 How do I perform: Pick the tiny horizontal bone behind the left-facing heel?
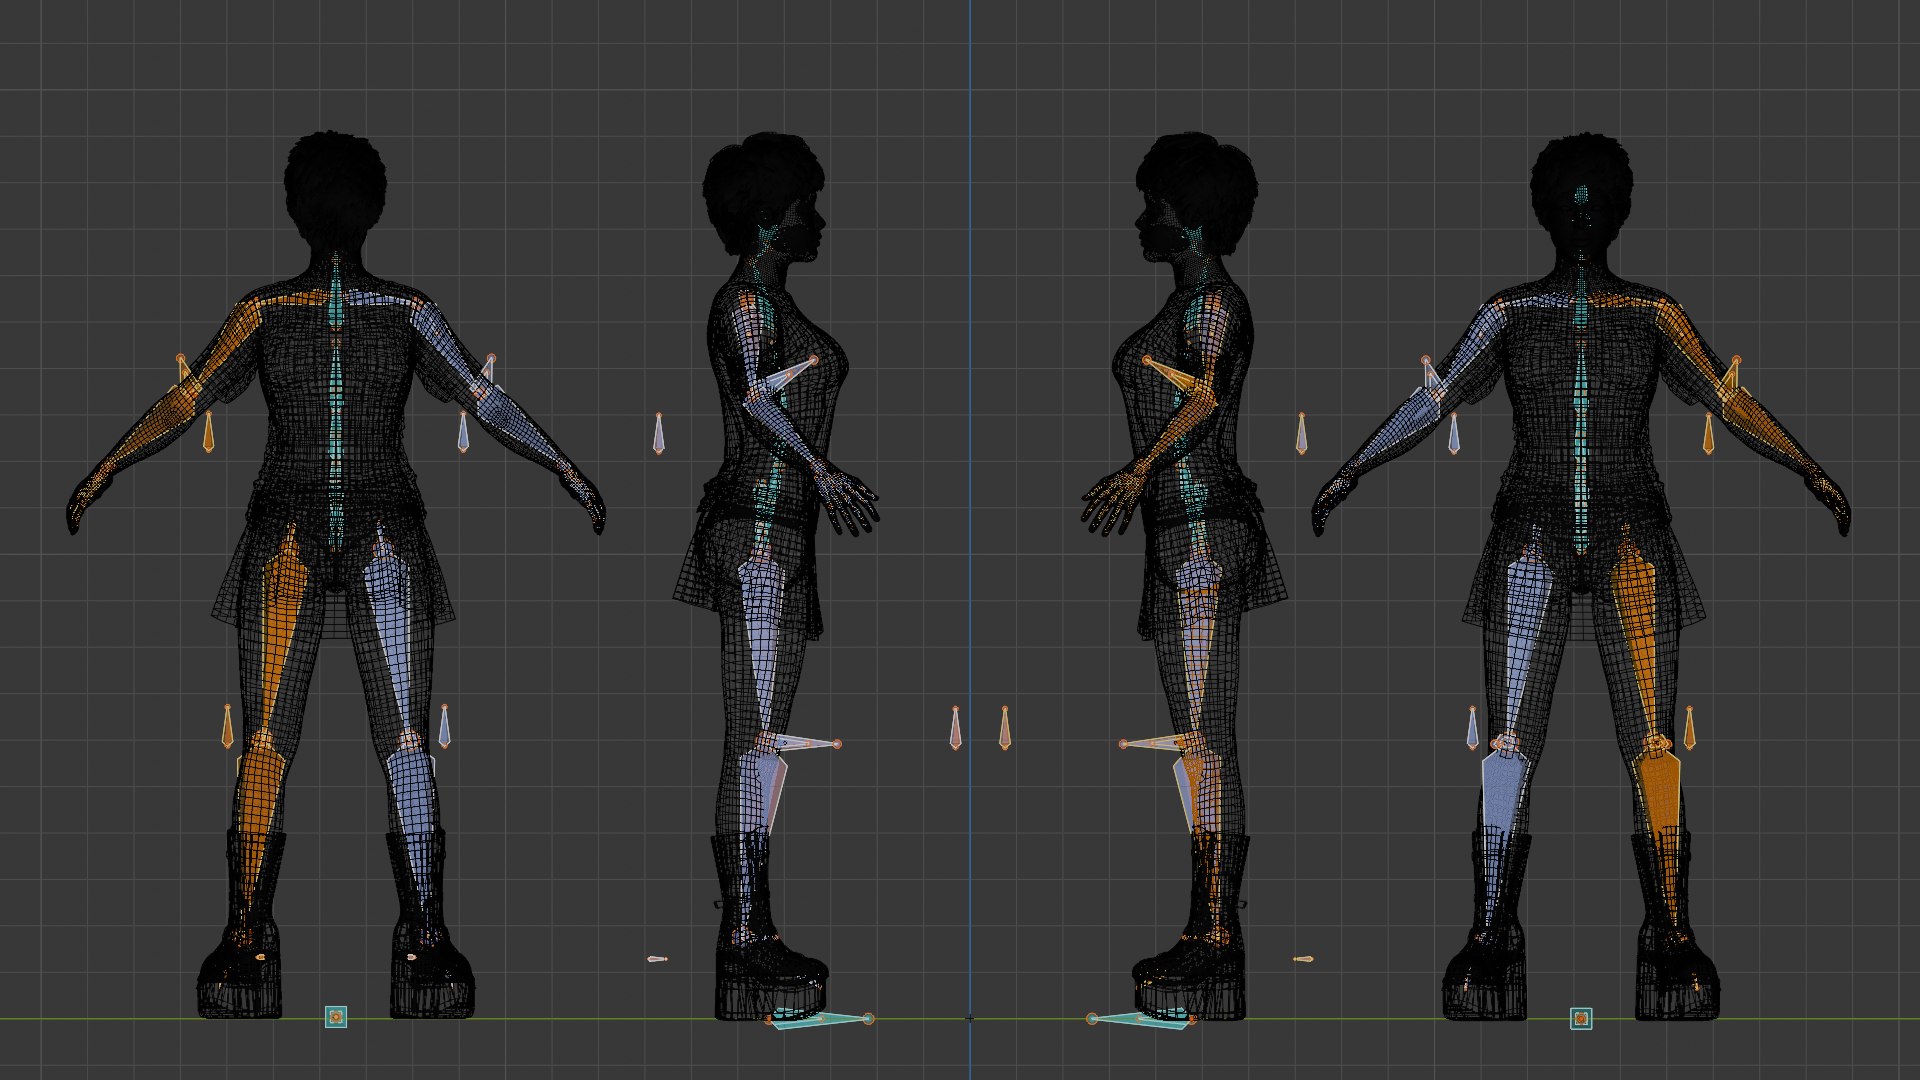(x=1303, y=959)
